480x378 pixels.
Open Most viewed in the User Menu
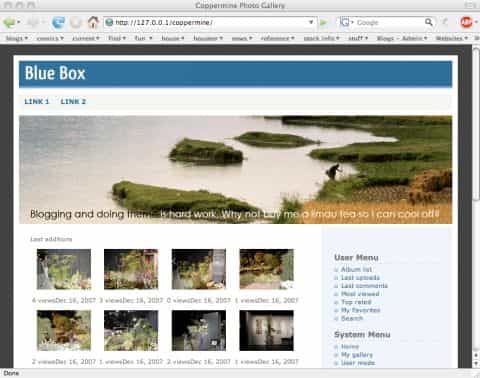[x=360, y=294]
